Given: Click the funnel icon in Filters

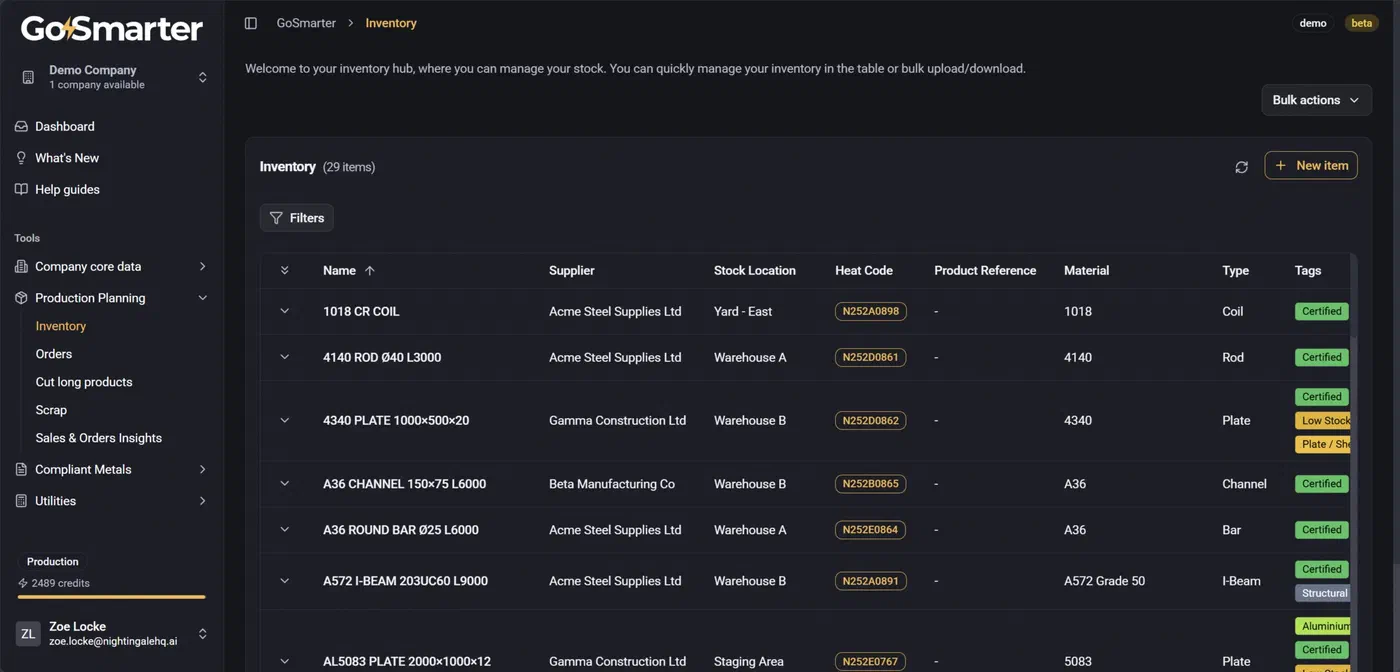Looking at the screenshot, I should pos(276,218).
